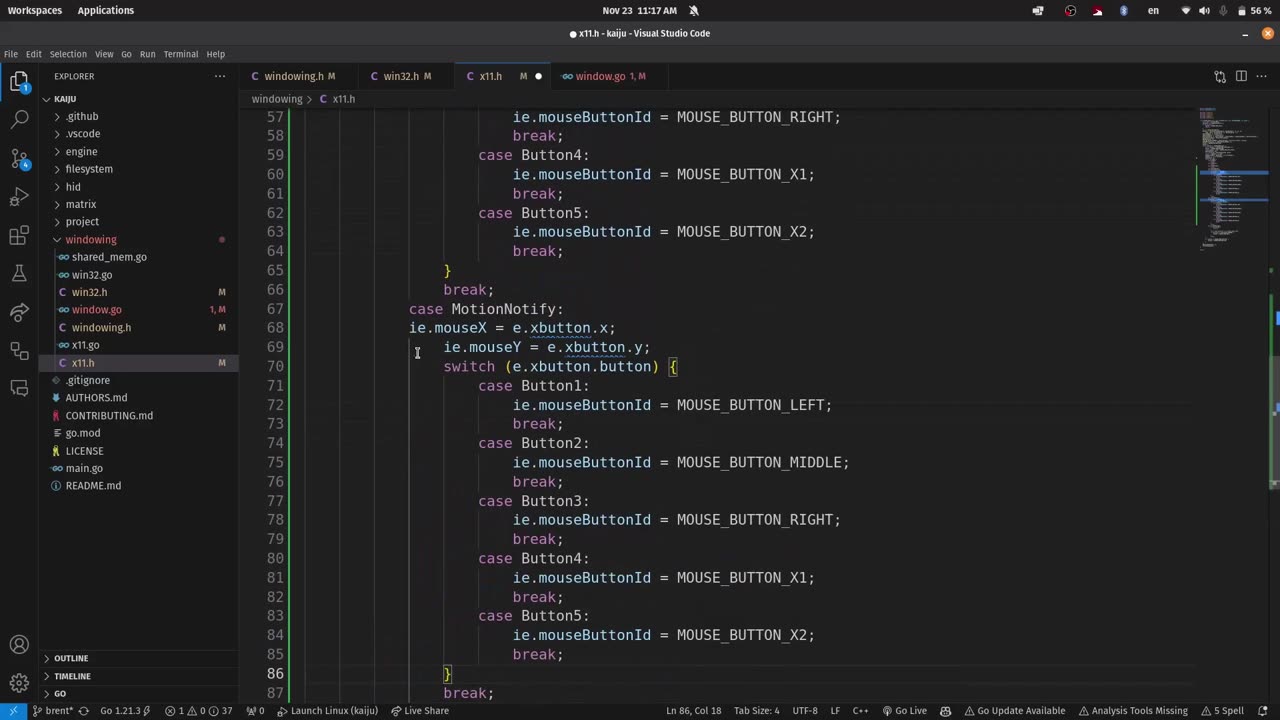Viewport: 1280px width, 720px height.
Task: Collapse the windowing folder
Action: pyautogui.click(x=140, y=240)
